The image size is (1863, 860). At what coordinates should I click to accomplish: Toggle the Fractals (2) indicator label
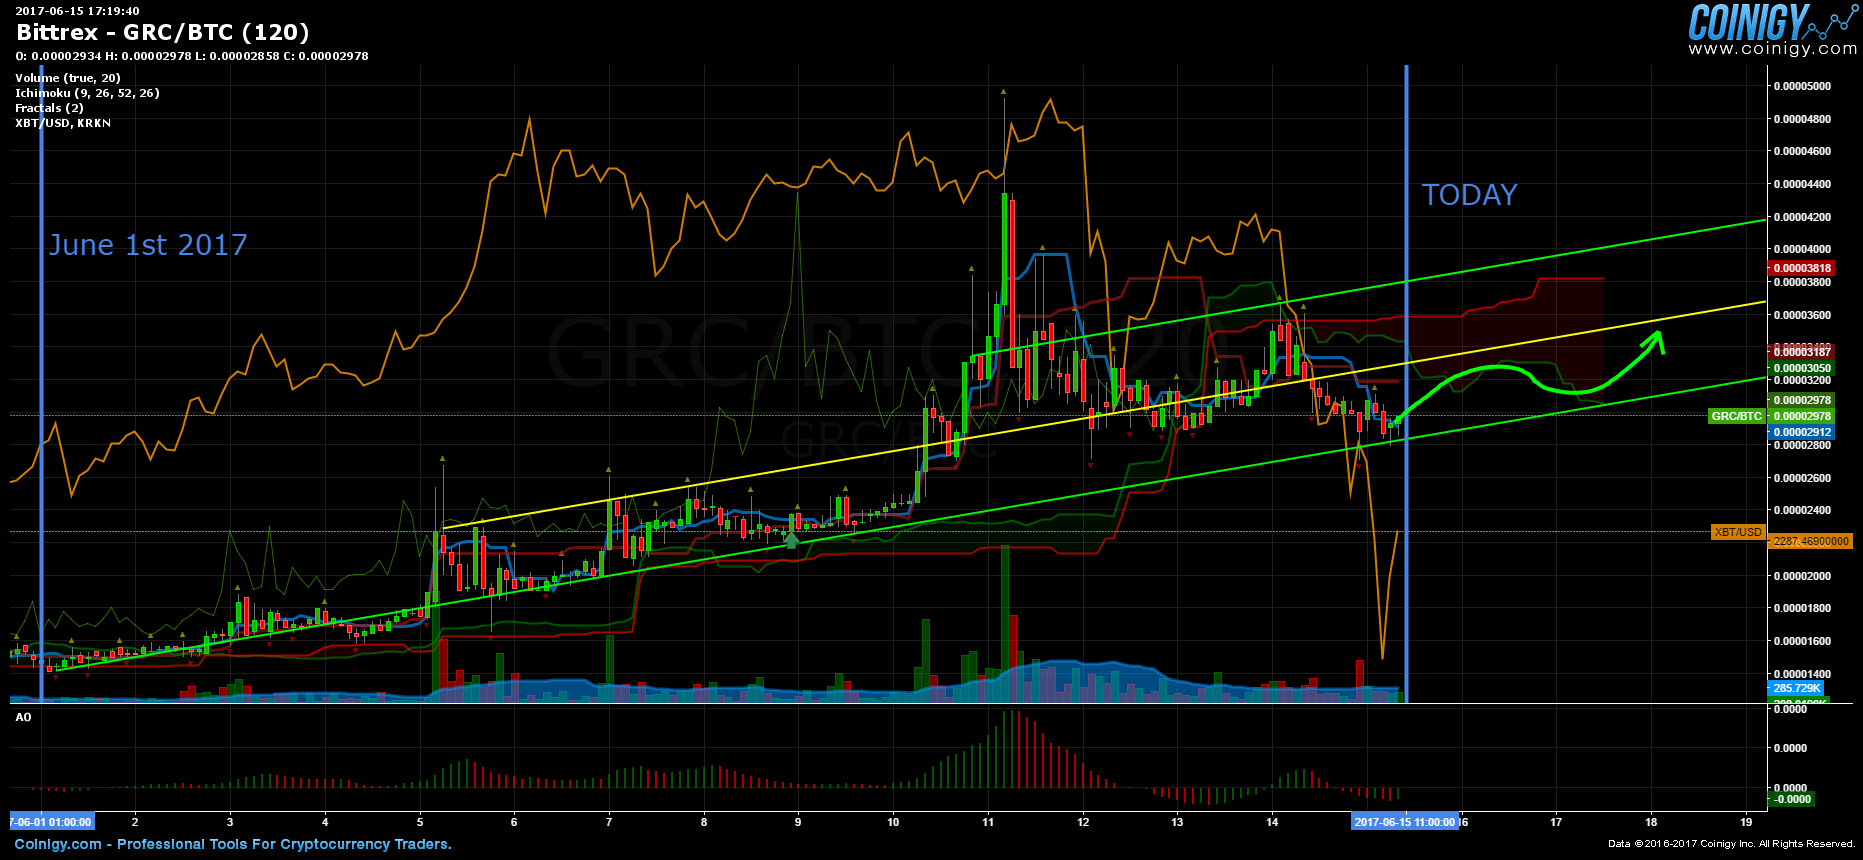[49, 108]
